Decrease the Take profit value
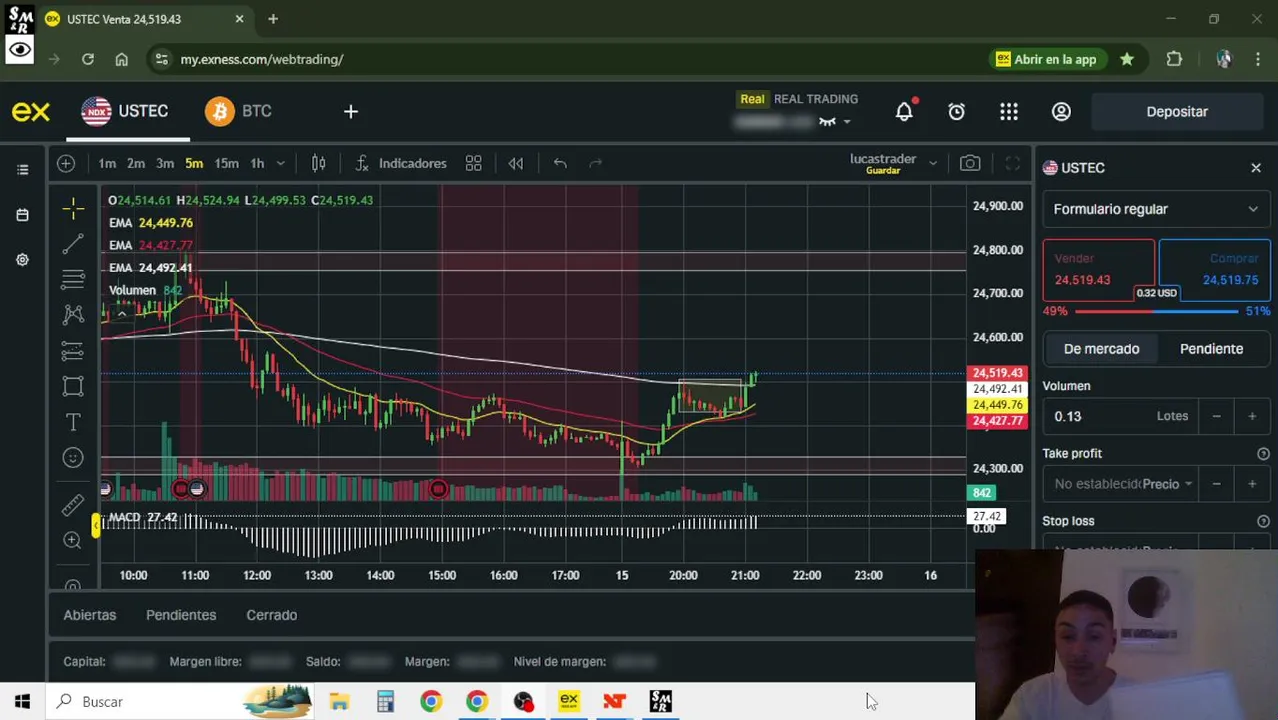This screenshot has width=1278, height=720. pyautogui.click(x=1216, y=484)
